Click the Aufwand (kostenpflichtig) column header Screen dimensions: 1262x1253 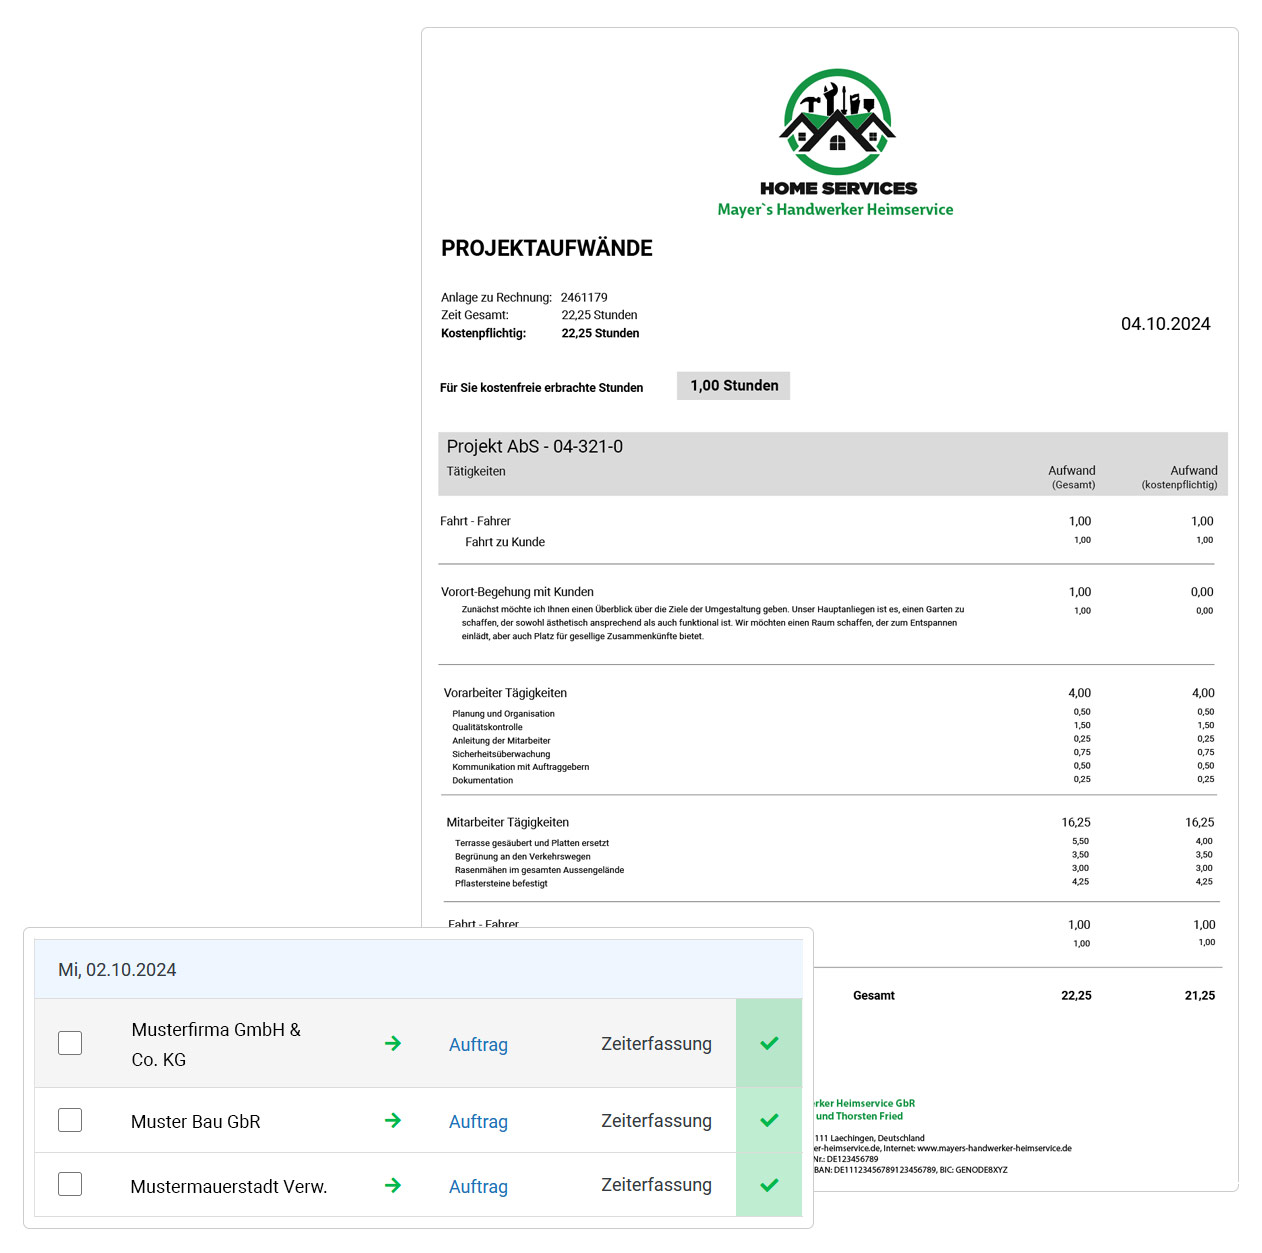click(x=1180, y=476)
